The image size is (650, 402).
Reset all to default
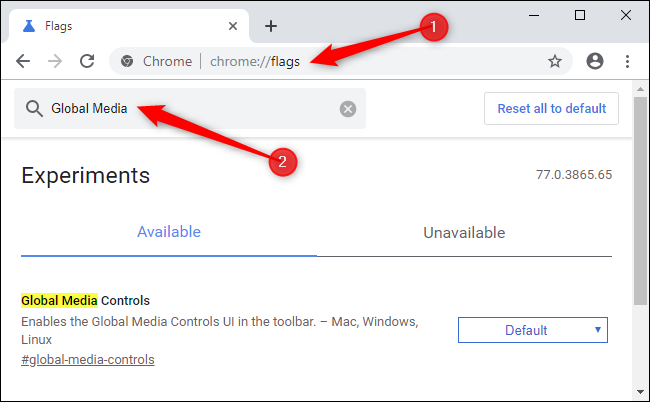tap(551, 109)
